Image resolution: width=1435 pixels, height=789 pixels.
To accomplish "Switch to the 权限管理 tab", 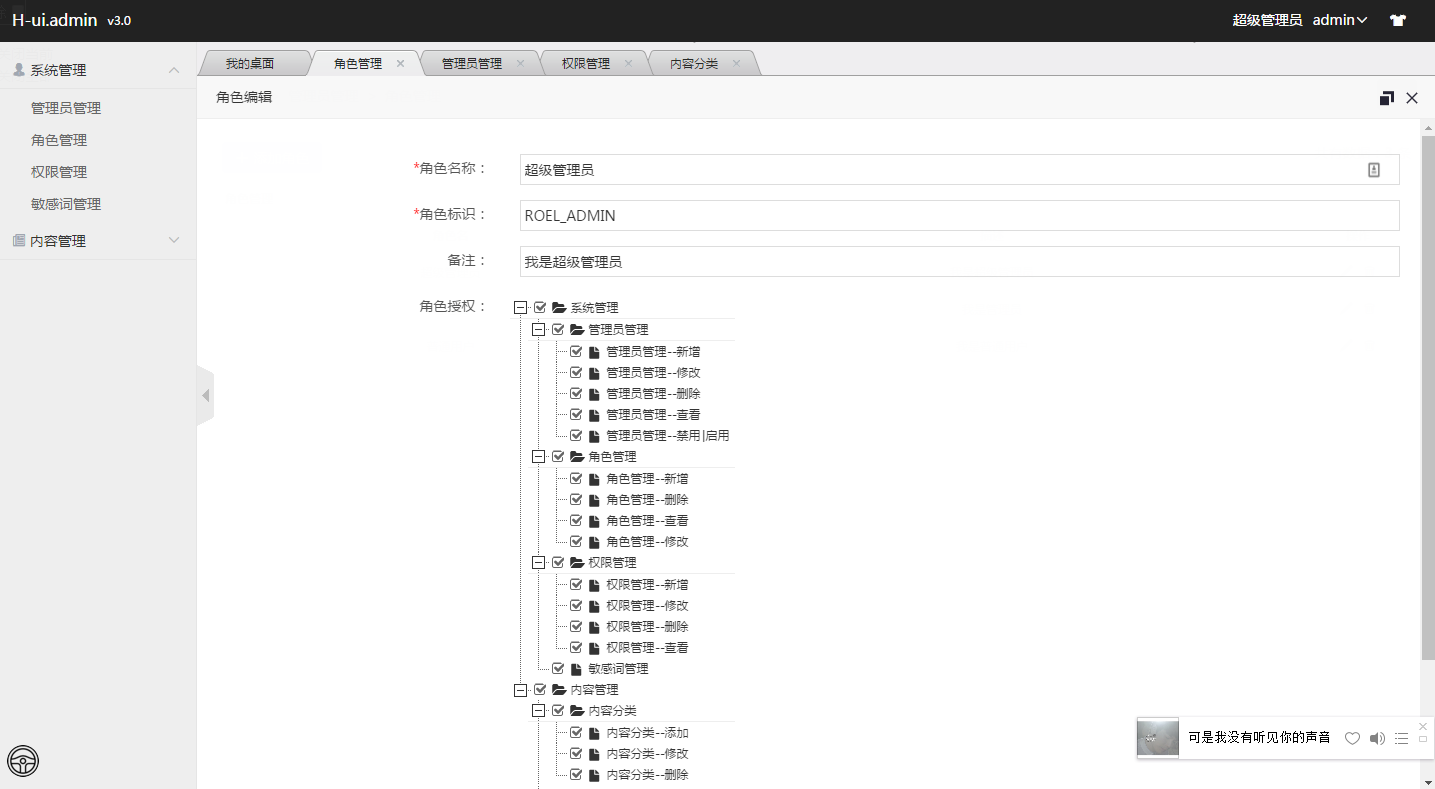I will (586, 63).
